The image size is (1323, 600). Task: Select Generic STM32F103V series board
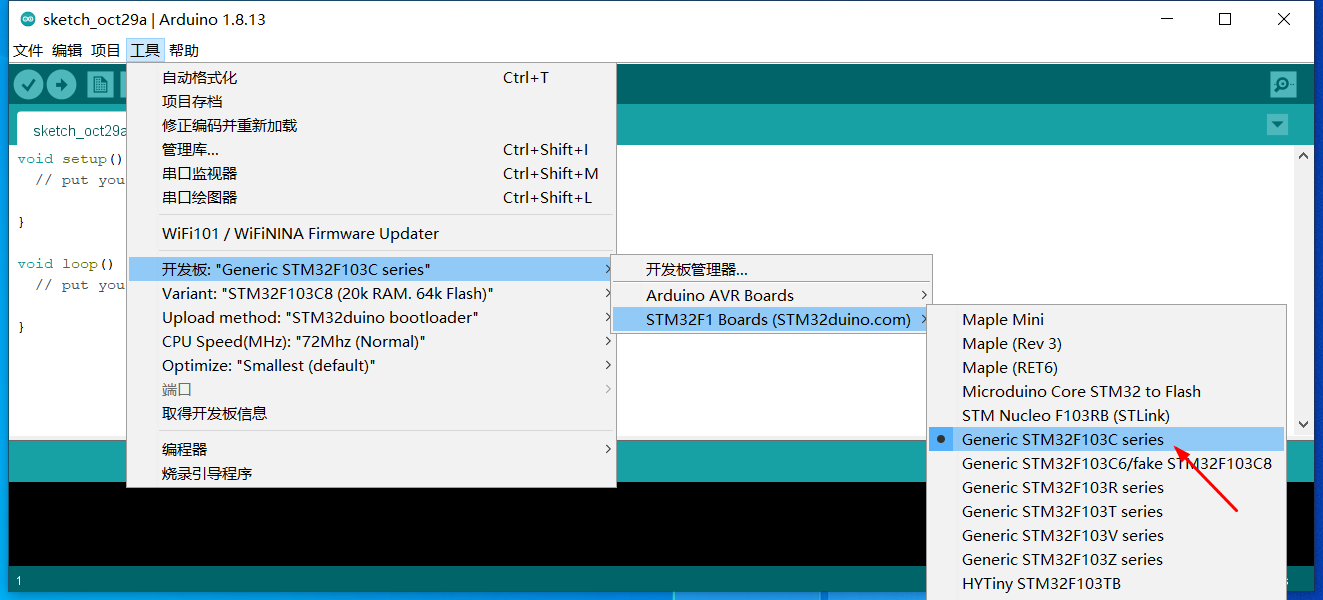point(1106,535)
